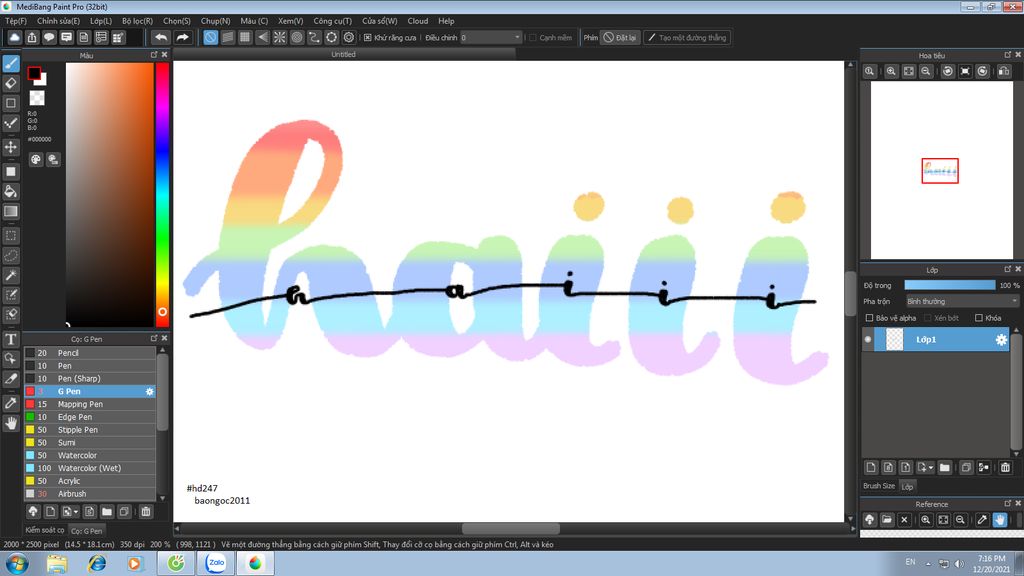The height and width of the screenshot is (576, 1024).
Task: Turn snap off with the first snap icon
Action: 210,38
